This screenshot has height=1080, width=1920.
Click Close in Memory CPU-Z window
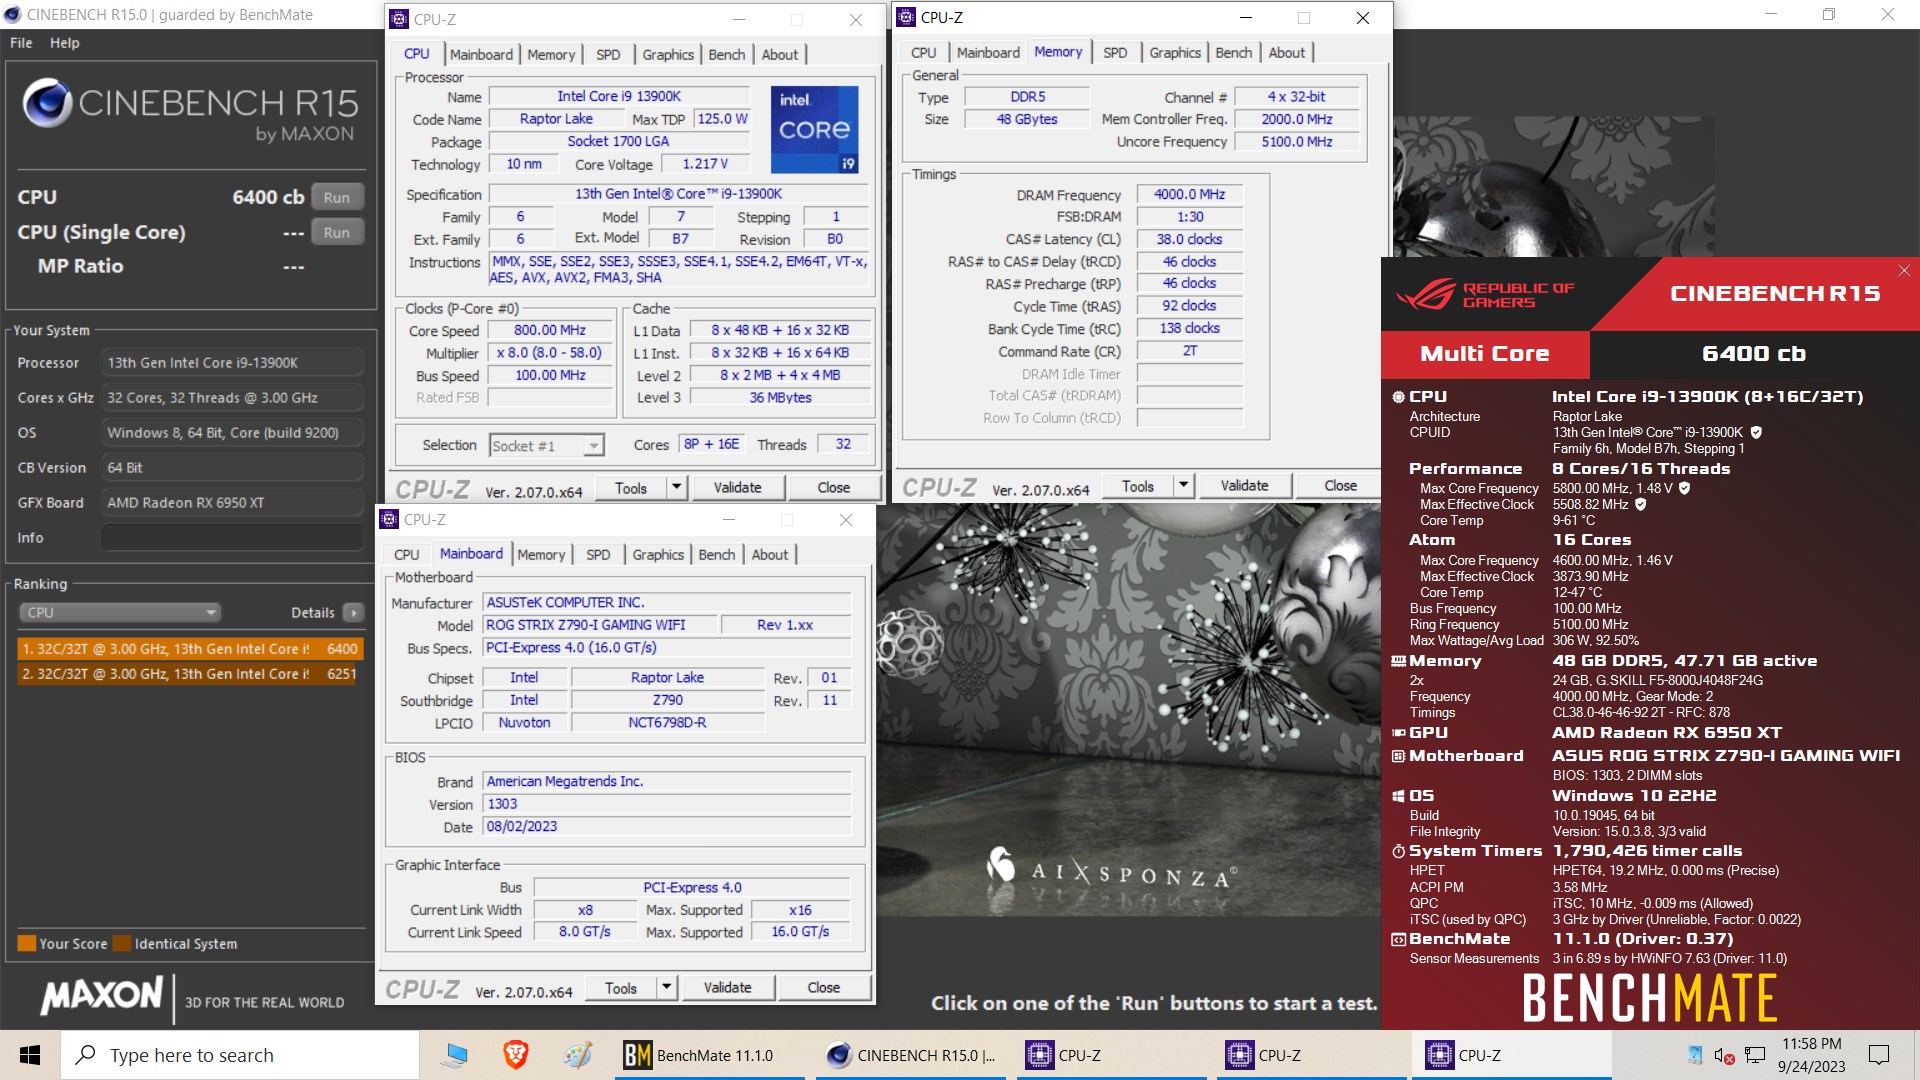coord(1341,485)
